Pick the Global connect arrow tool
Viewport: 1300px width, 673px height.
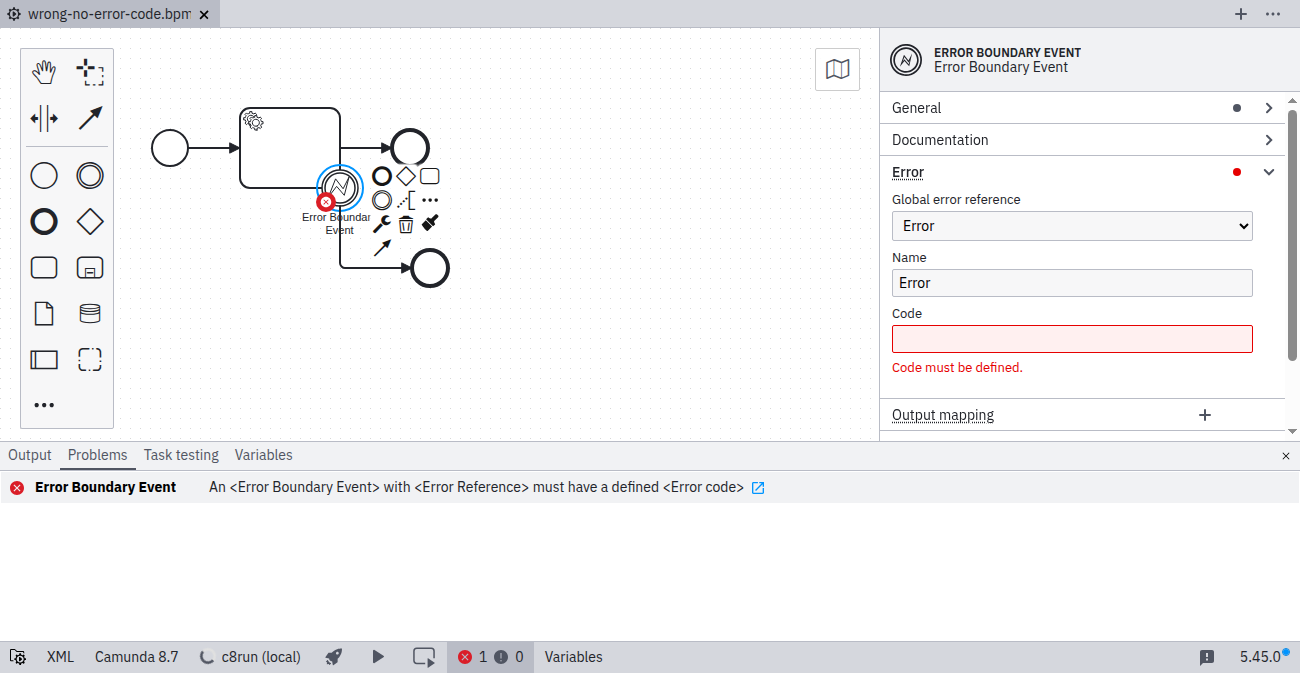pyautogui.click(x=90, y=119)
